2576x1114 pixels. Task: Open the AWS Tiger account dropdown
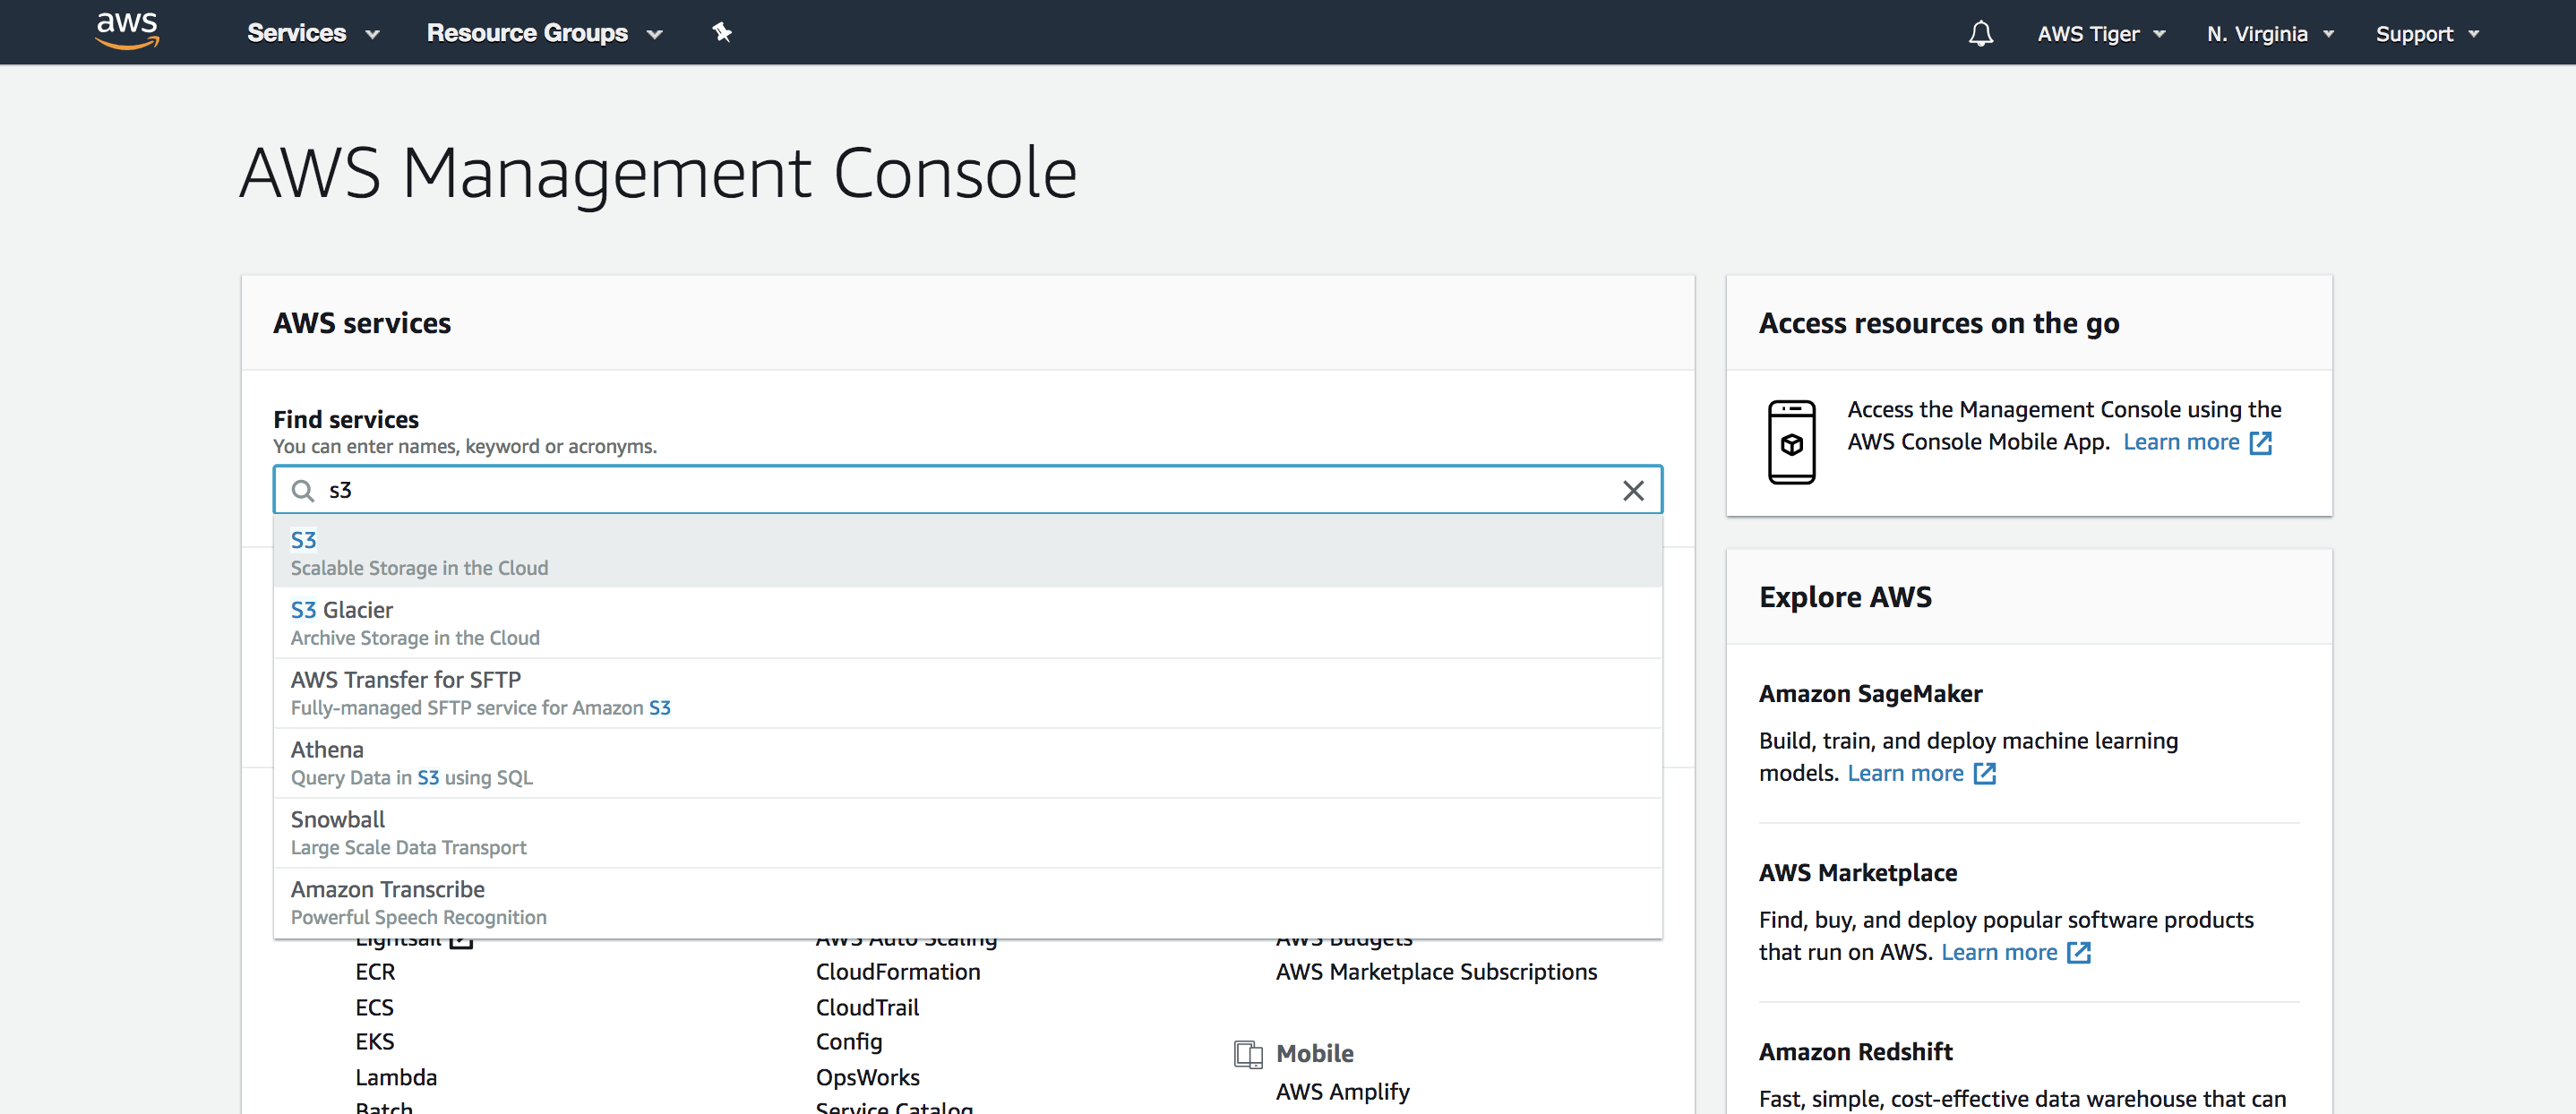(x=2101, y=34)
